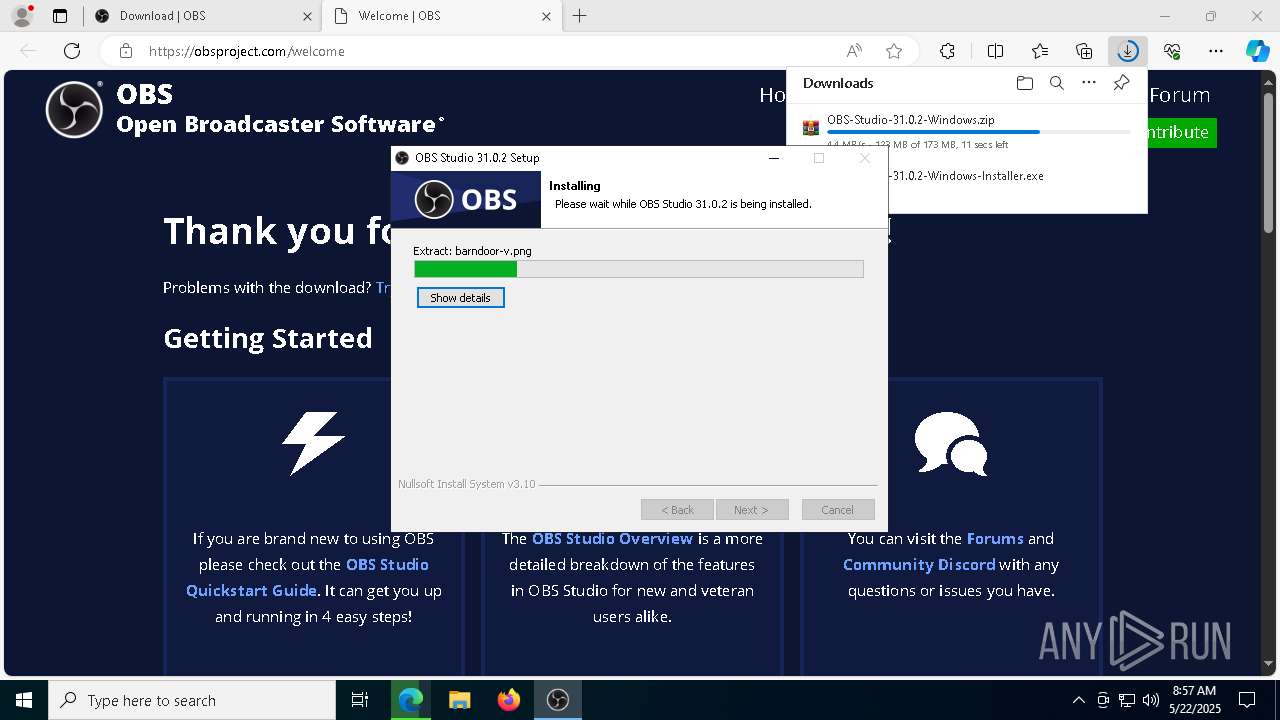Screen dimensions: 1280x720
Task: View site information lock icon
Action: pos(125,51)
